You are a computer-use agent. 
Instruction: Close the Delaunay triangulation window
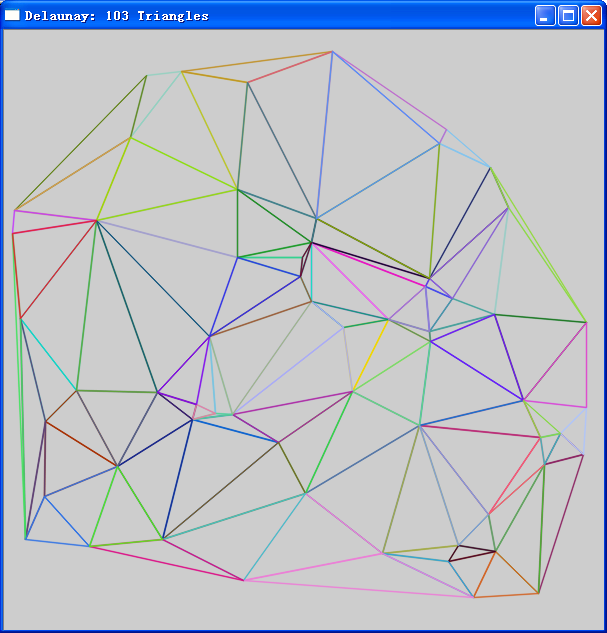[x=591, y=16]
